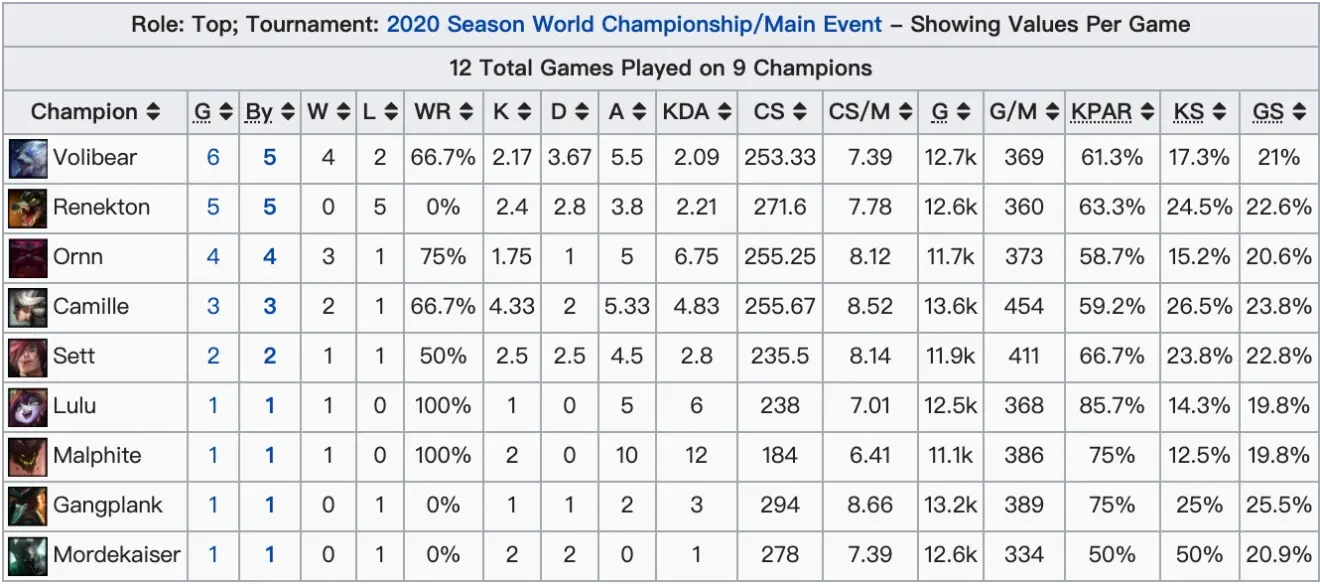Click the Lulu champion icon
Viewport: 1320px width, 584px height.
pyautogui.click(x=27, y=407)
